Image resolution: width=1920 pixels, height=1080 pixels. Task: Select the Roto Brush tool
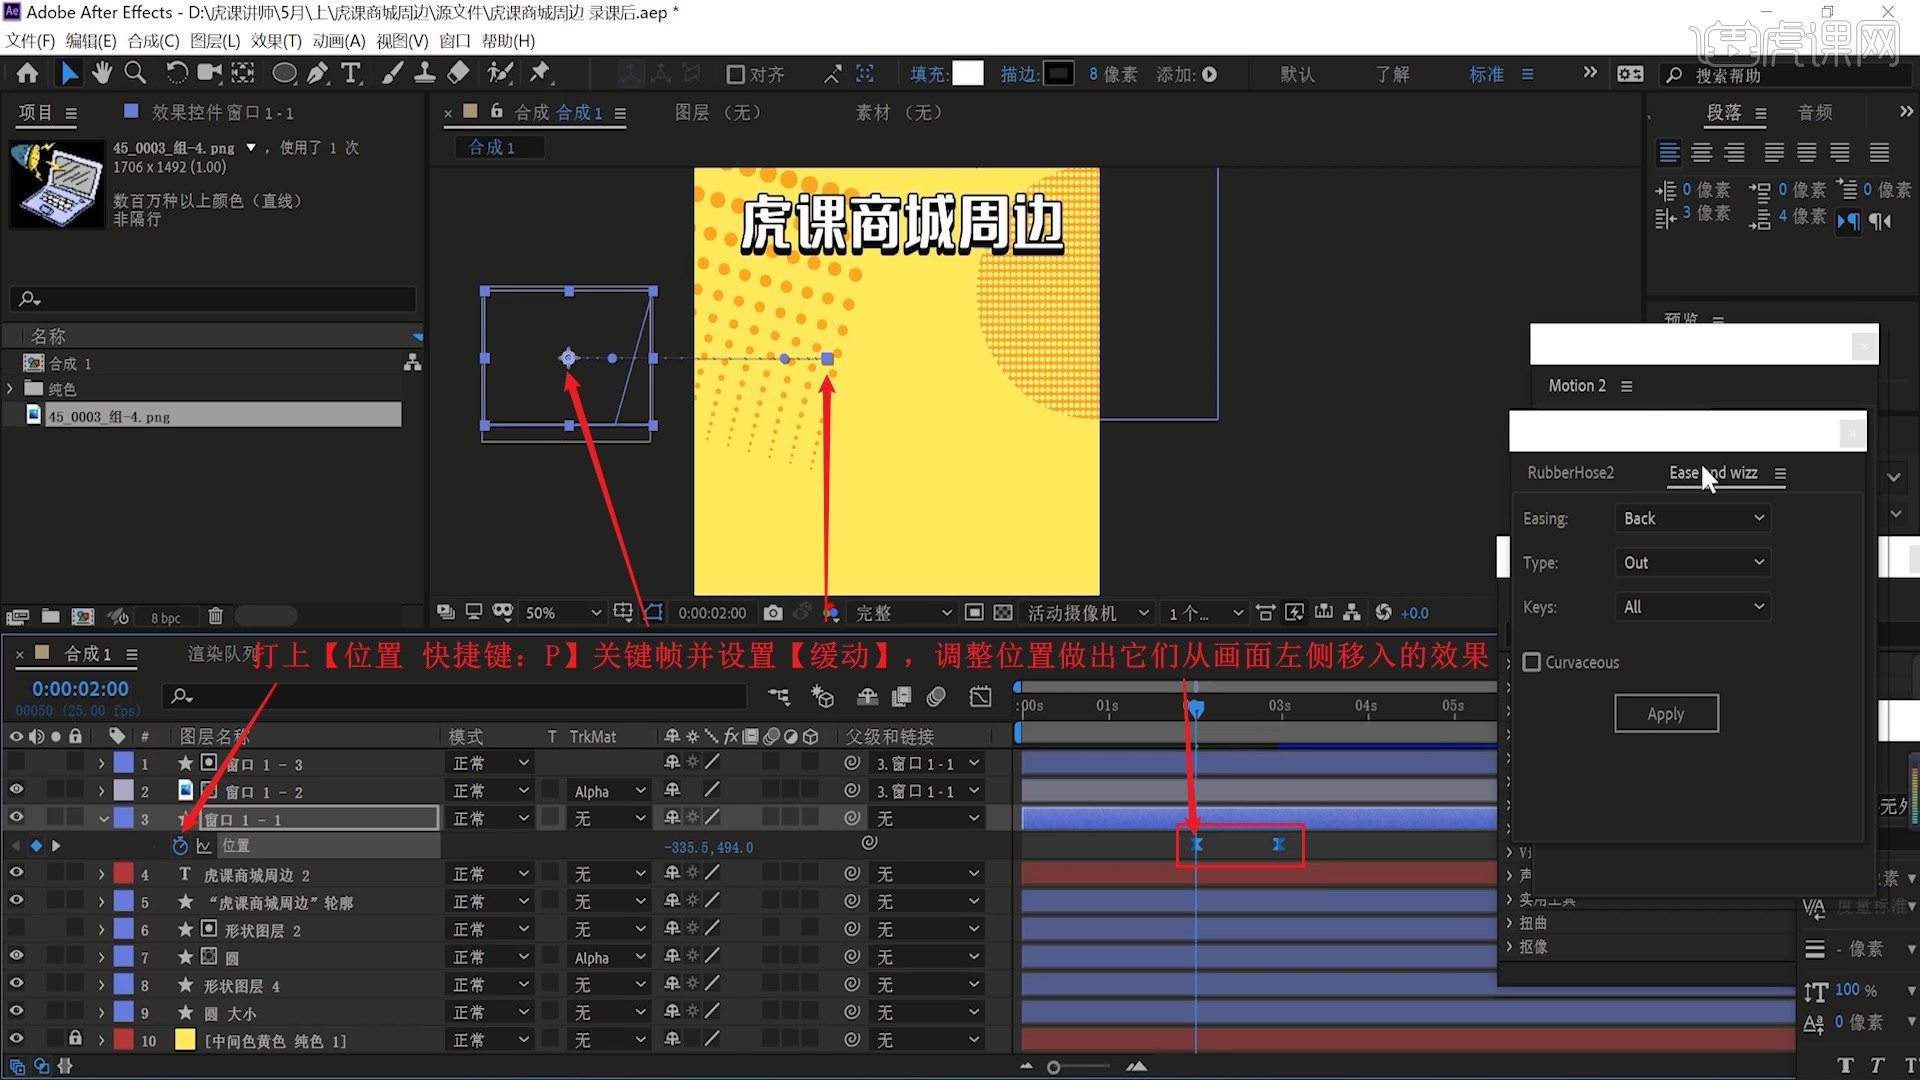[x=500, y=73]
